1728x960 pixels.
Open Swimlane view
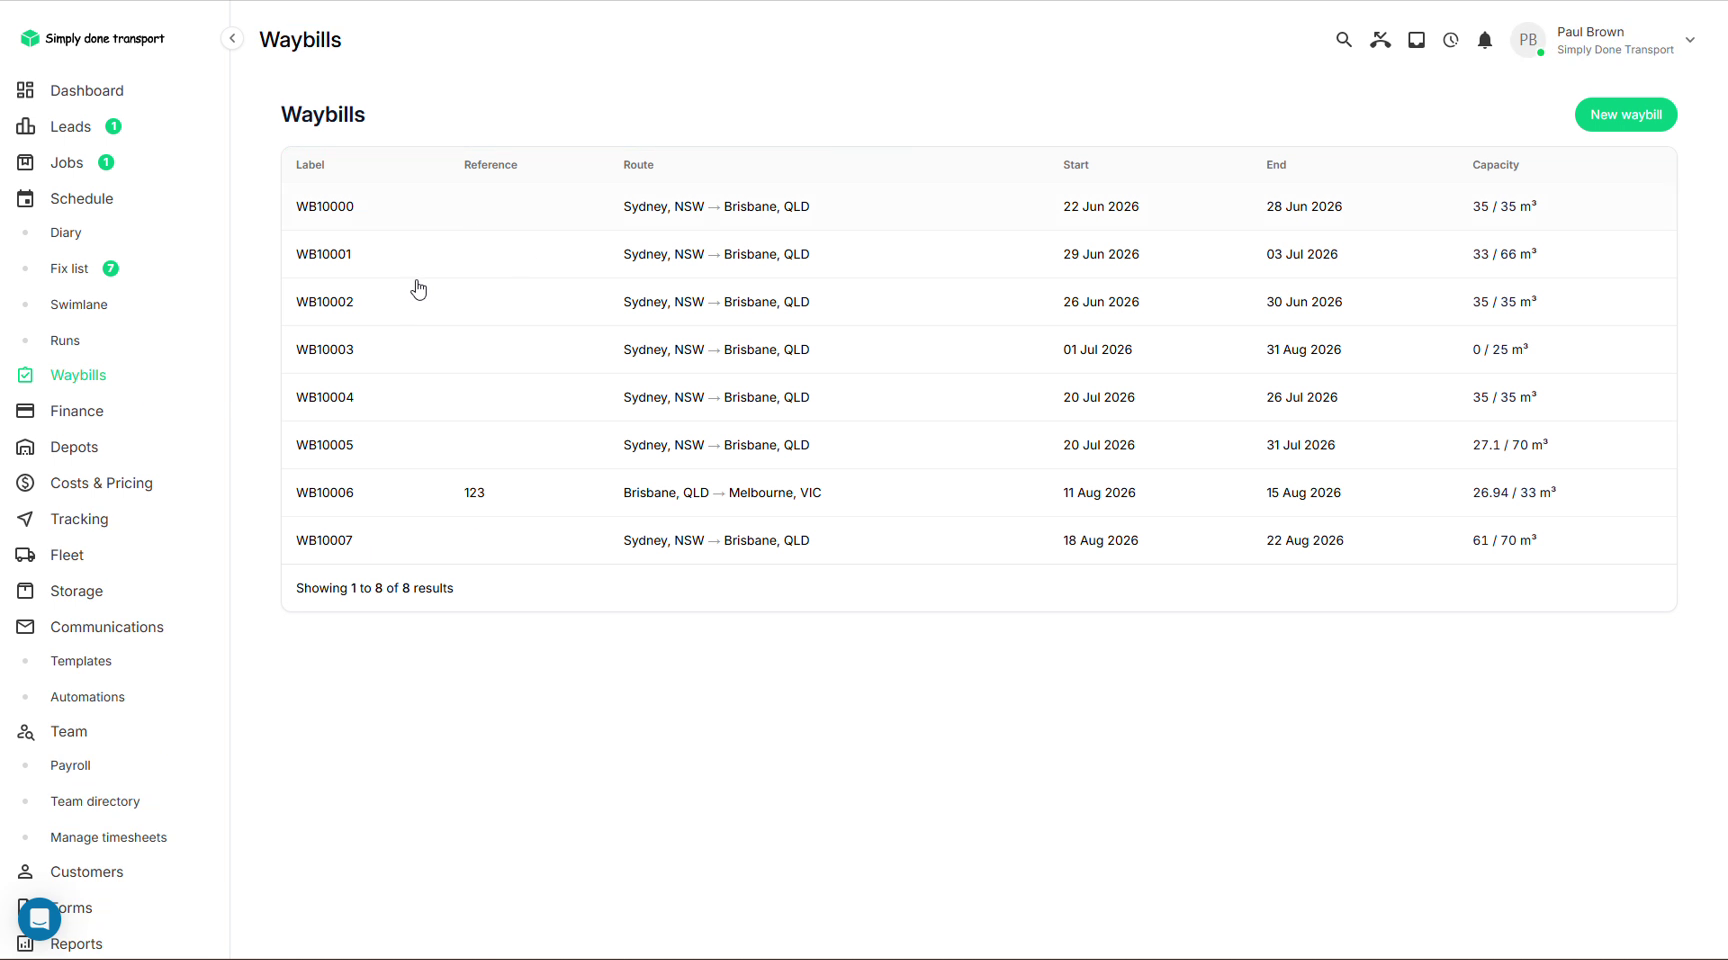tap(79, 305)
